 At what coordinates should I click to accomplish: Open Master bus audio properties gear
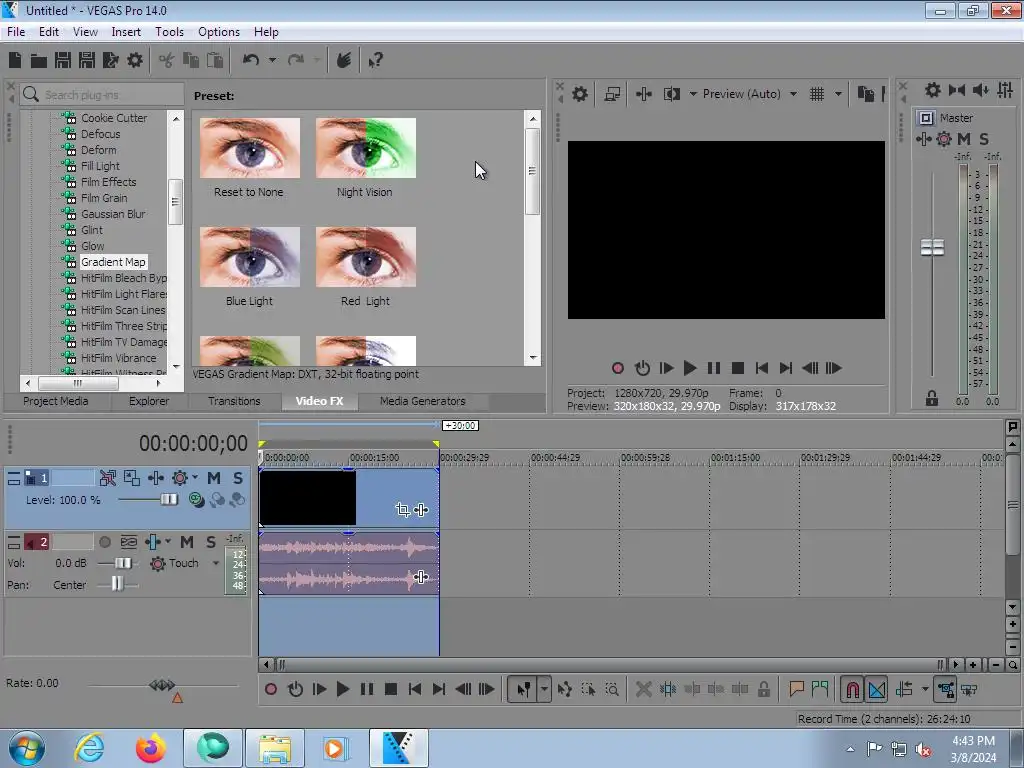(933, 90)
